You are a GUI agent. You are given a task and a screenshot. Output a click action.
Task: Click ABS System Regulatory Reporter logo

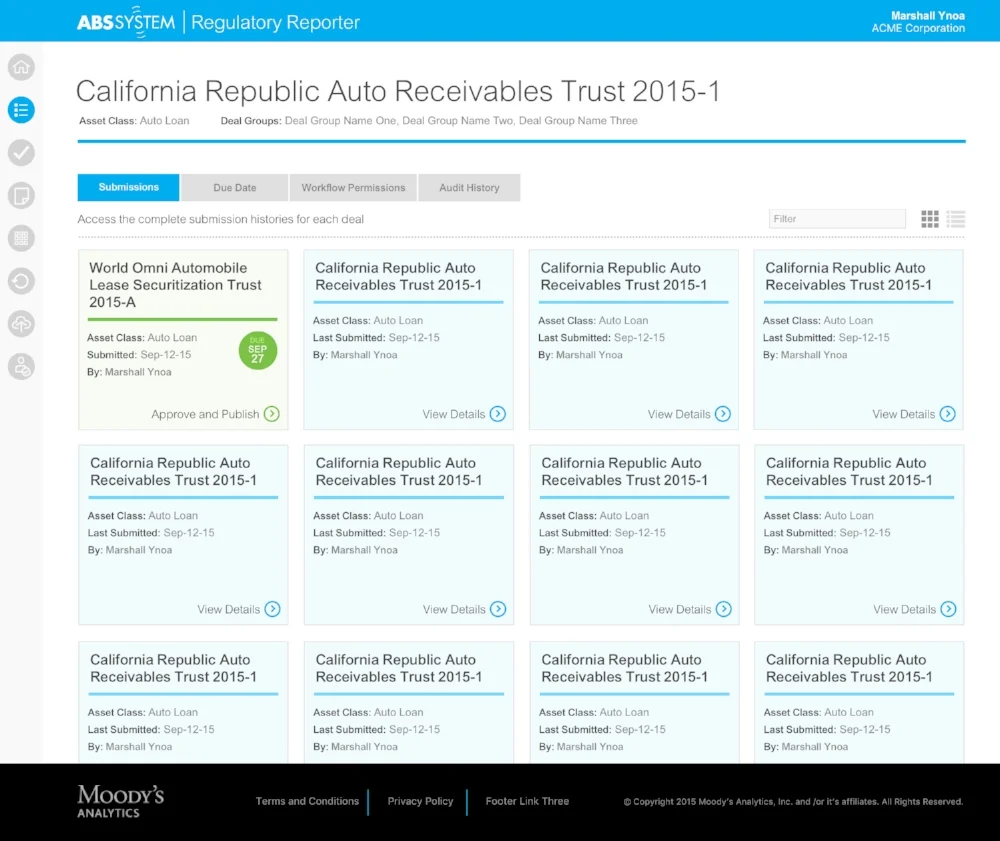[x=218, y=22]
